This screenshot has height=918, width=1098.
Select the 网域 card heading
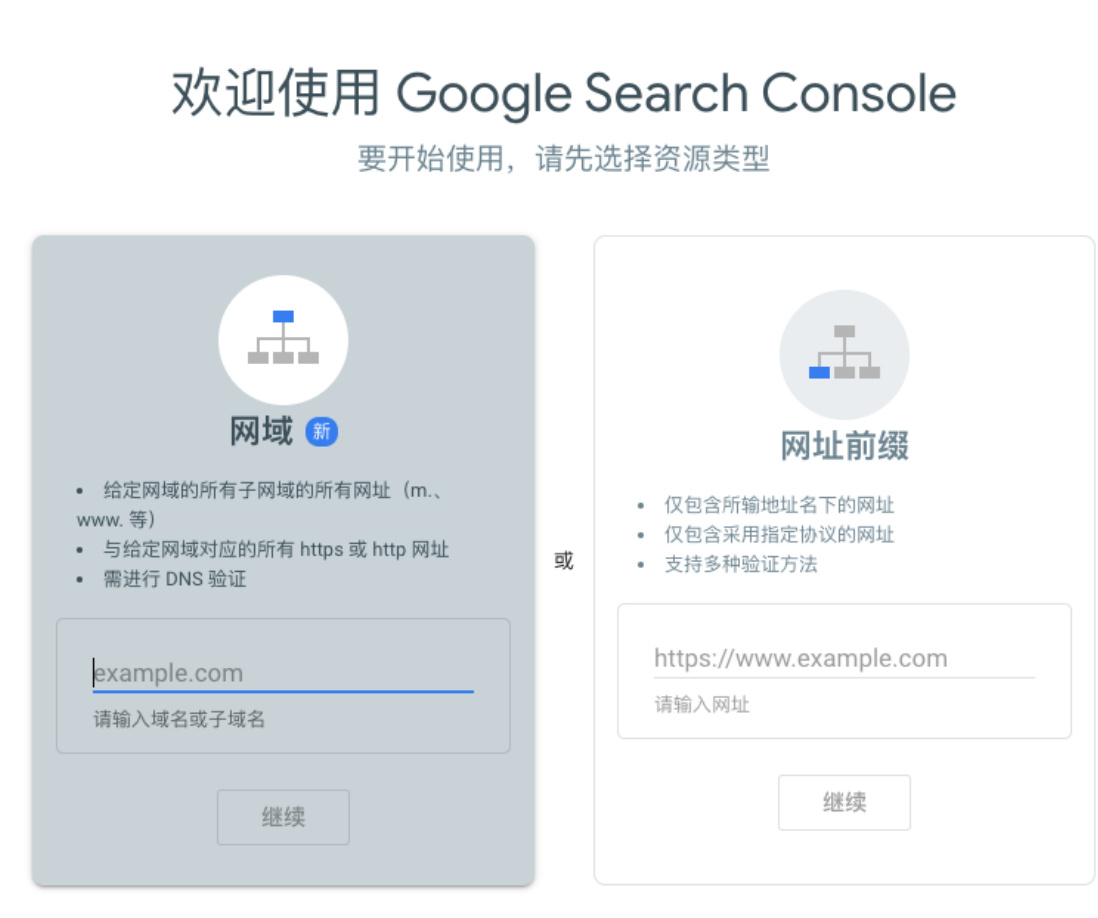click(261, 431)
